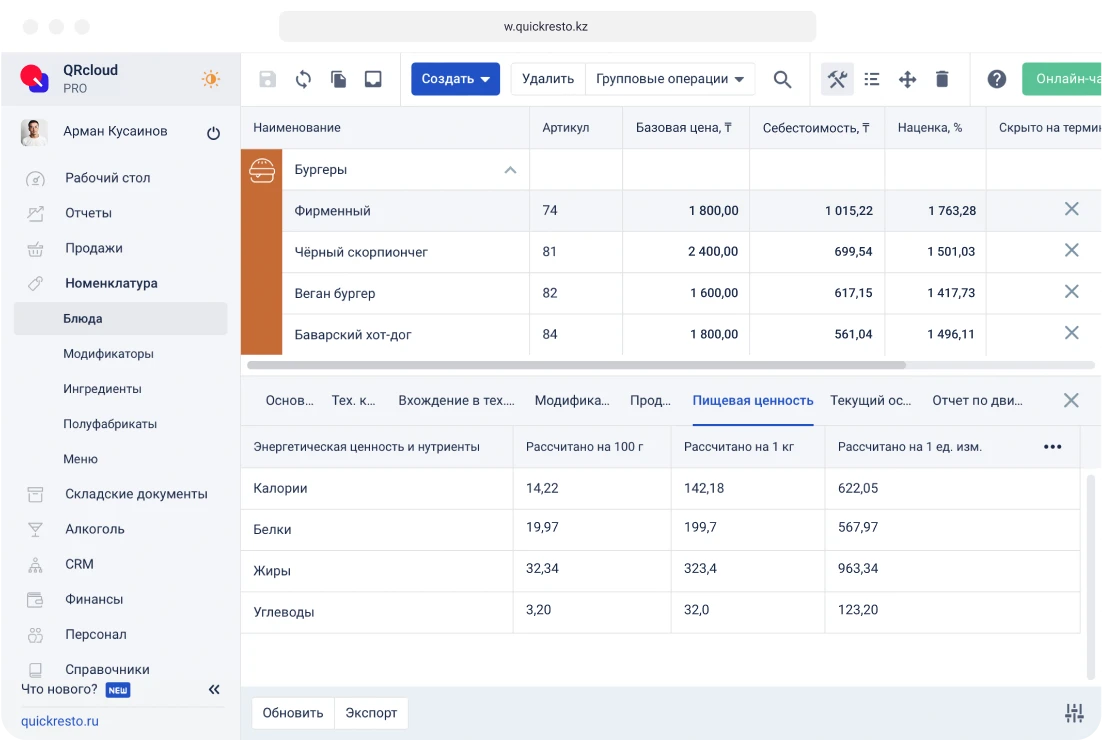Image resolution: width=1102 pixels, height=740 pixels.
Task: Click the Обновить button
Action: tap(292, 712)
